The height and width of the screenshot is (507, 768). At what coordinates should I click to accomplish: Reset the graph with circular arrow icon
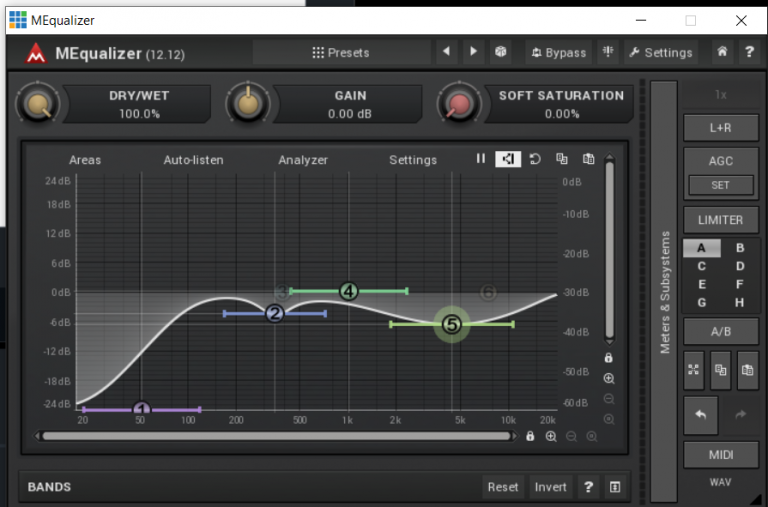click(x=535, y=159)
